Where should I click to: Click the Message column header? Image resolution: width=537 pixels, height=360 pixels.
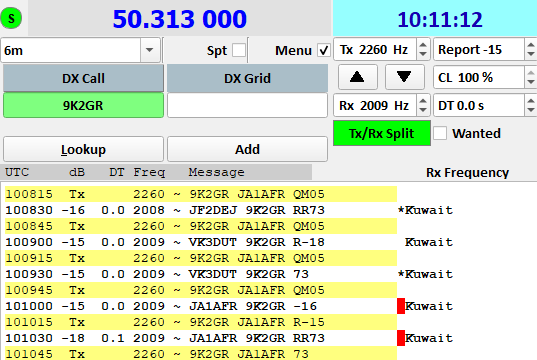216,172
